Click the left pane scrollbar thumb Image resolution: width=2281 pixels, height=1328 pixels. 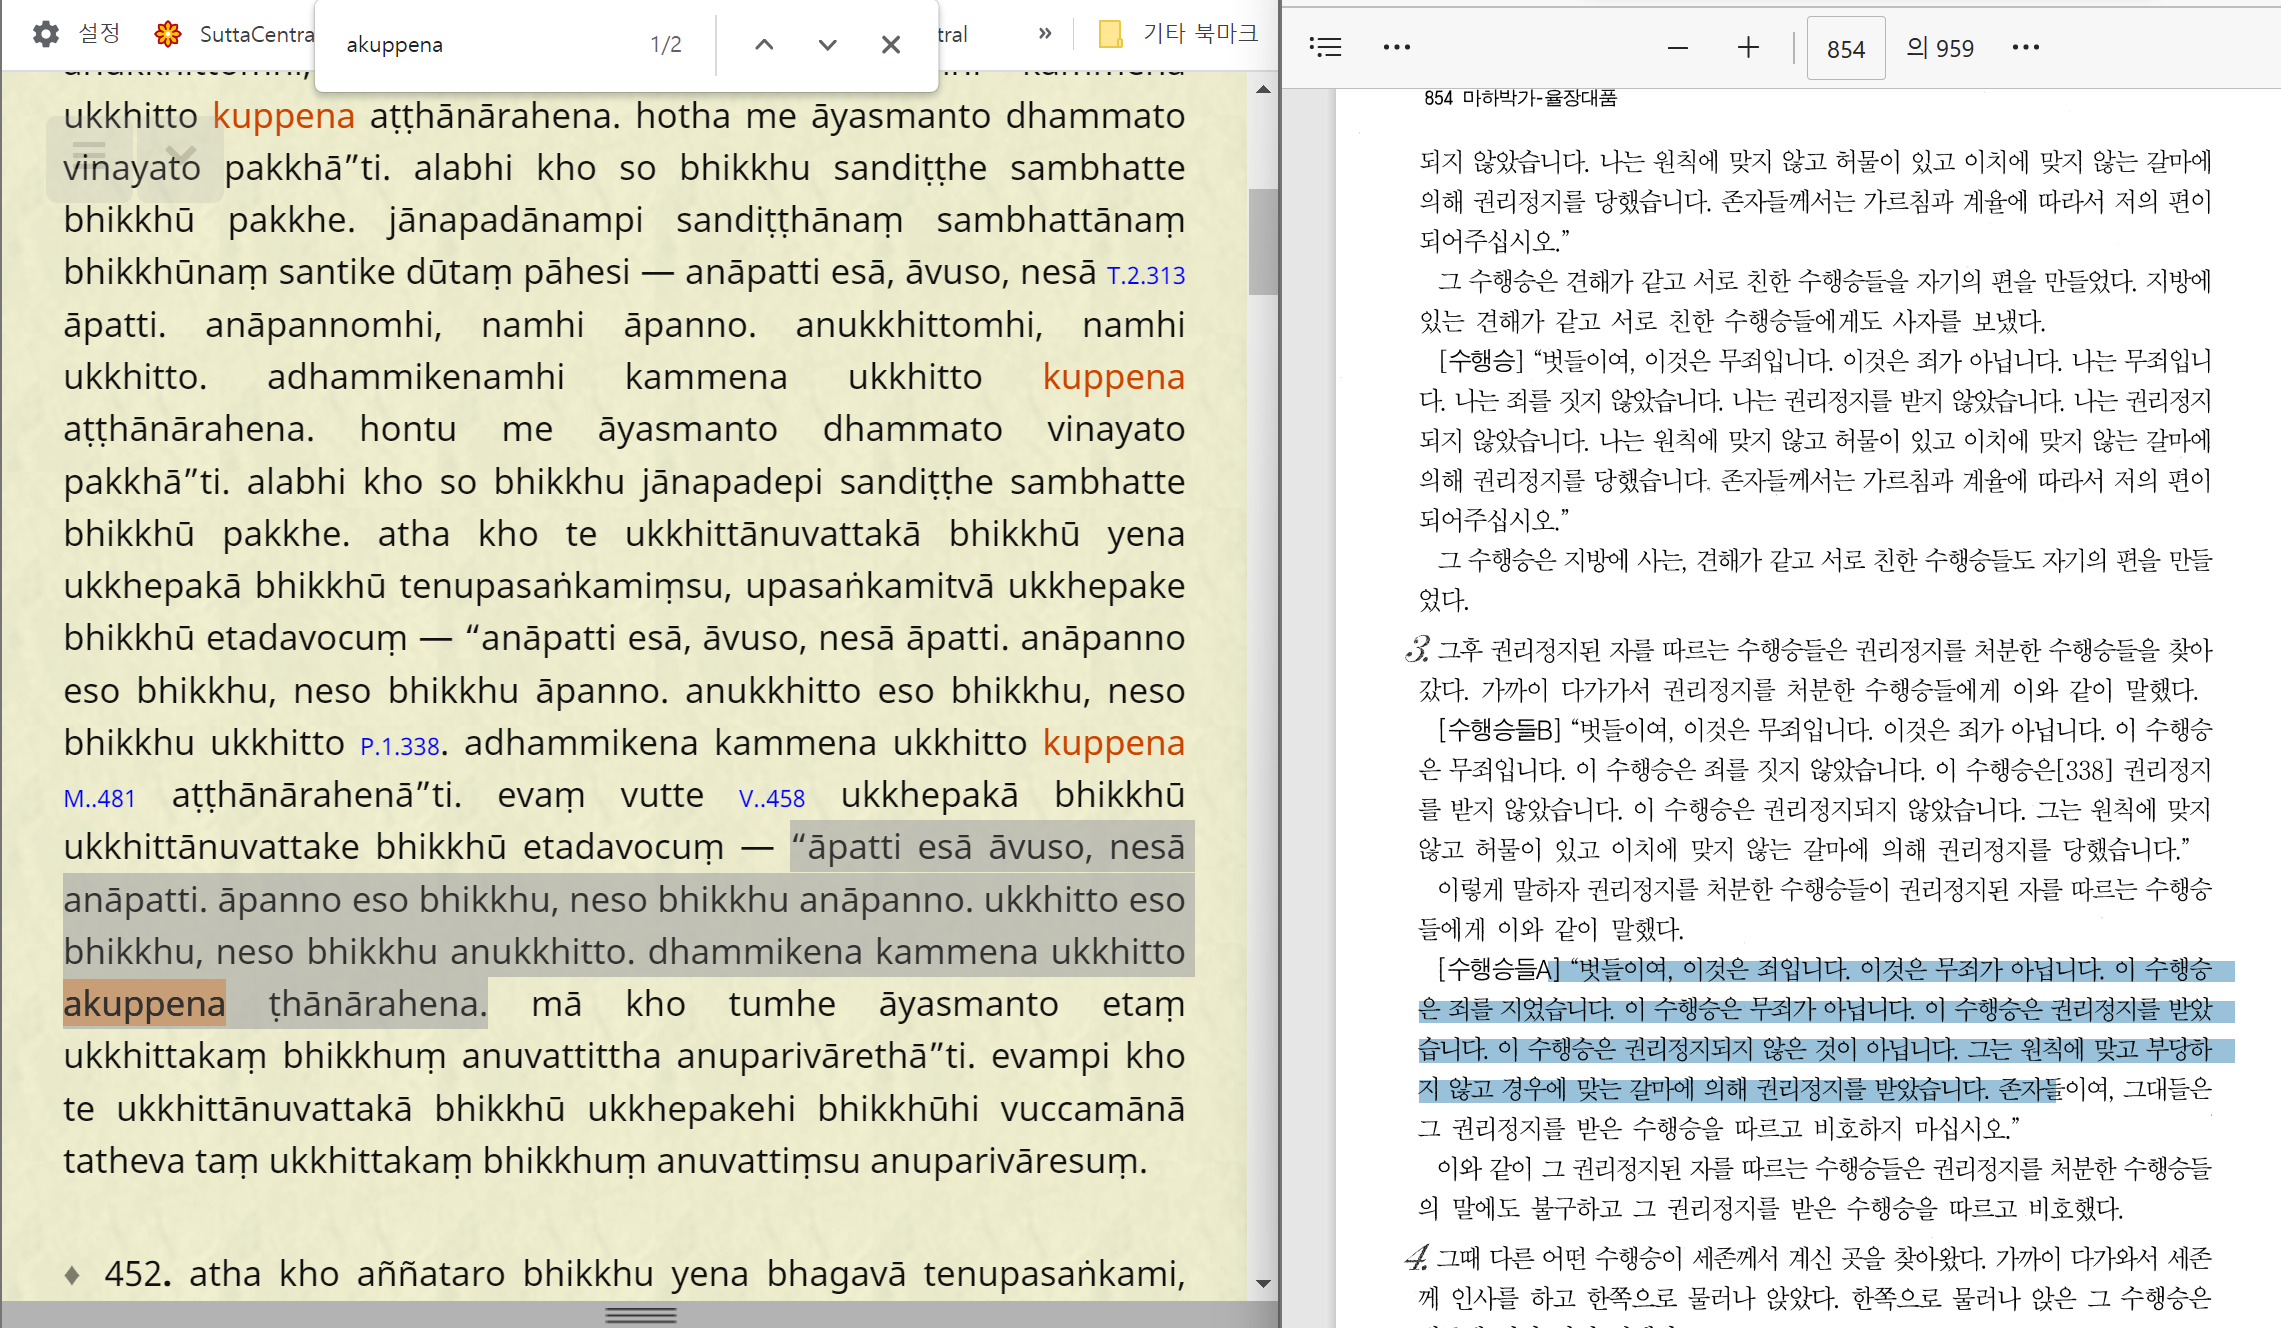pos(1263,241)
